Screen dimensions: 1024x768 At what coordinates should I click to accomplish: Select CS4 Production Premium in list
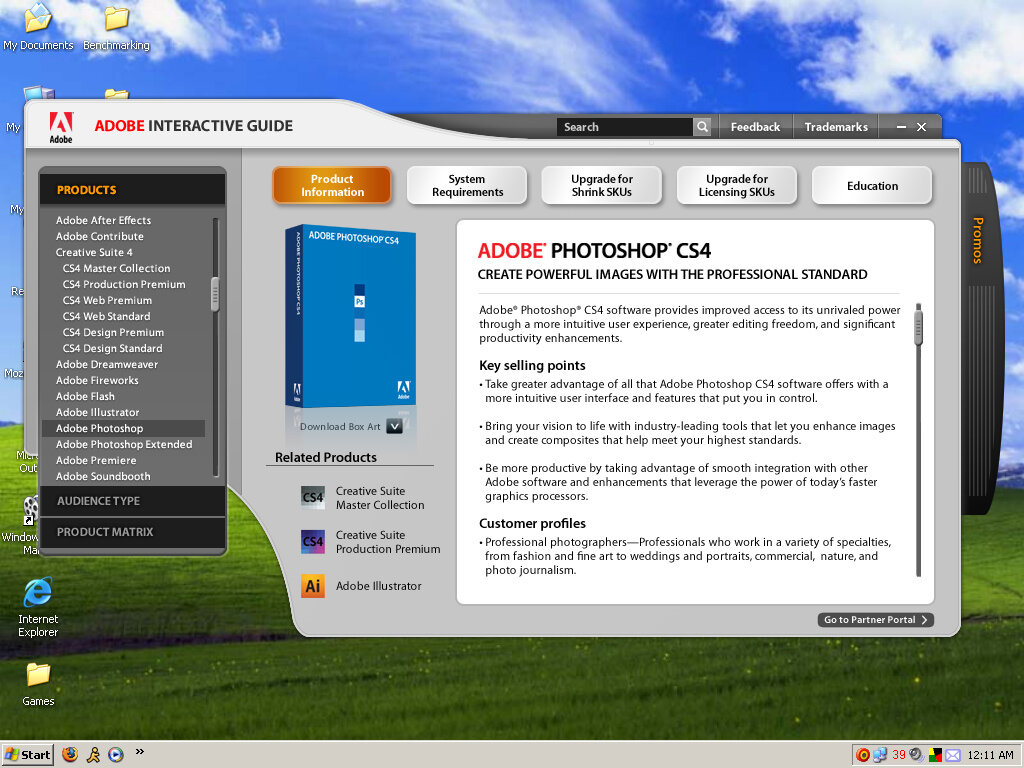click(x=124, y=284)
